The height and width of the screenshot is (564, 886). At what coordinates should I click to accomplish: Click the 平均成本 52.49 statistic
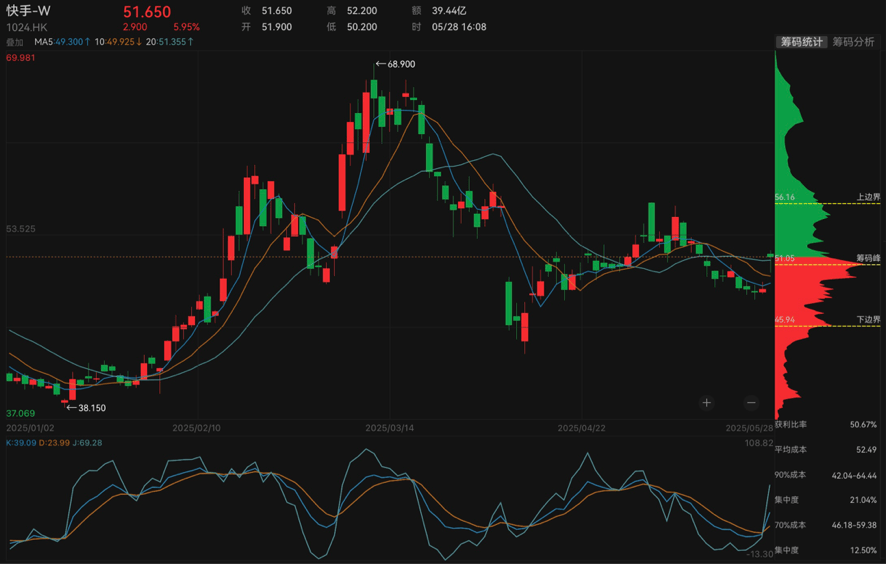click(x=830, y=450)
